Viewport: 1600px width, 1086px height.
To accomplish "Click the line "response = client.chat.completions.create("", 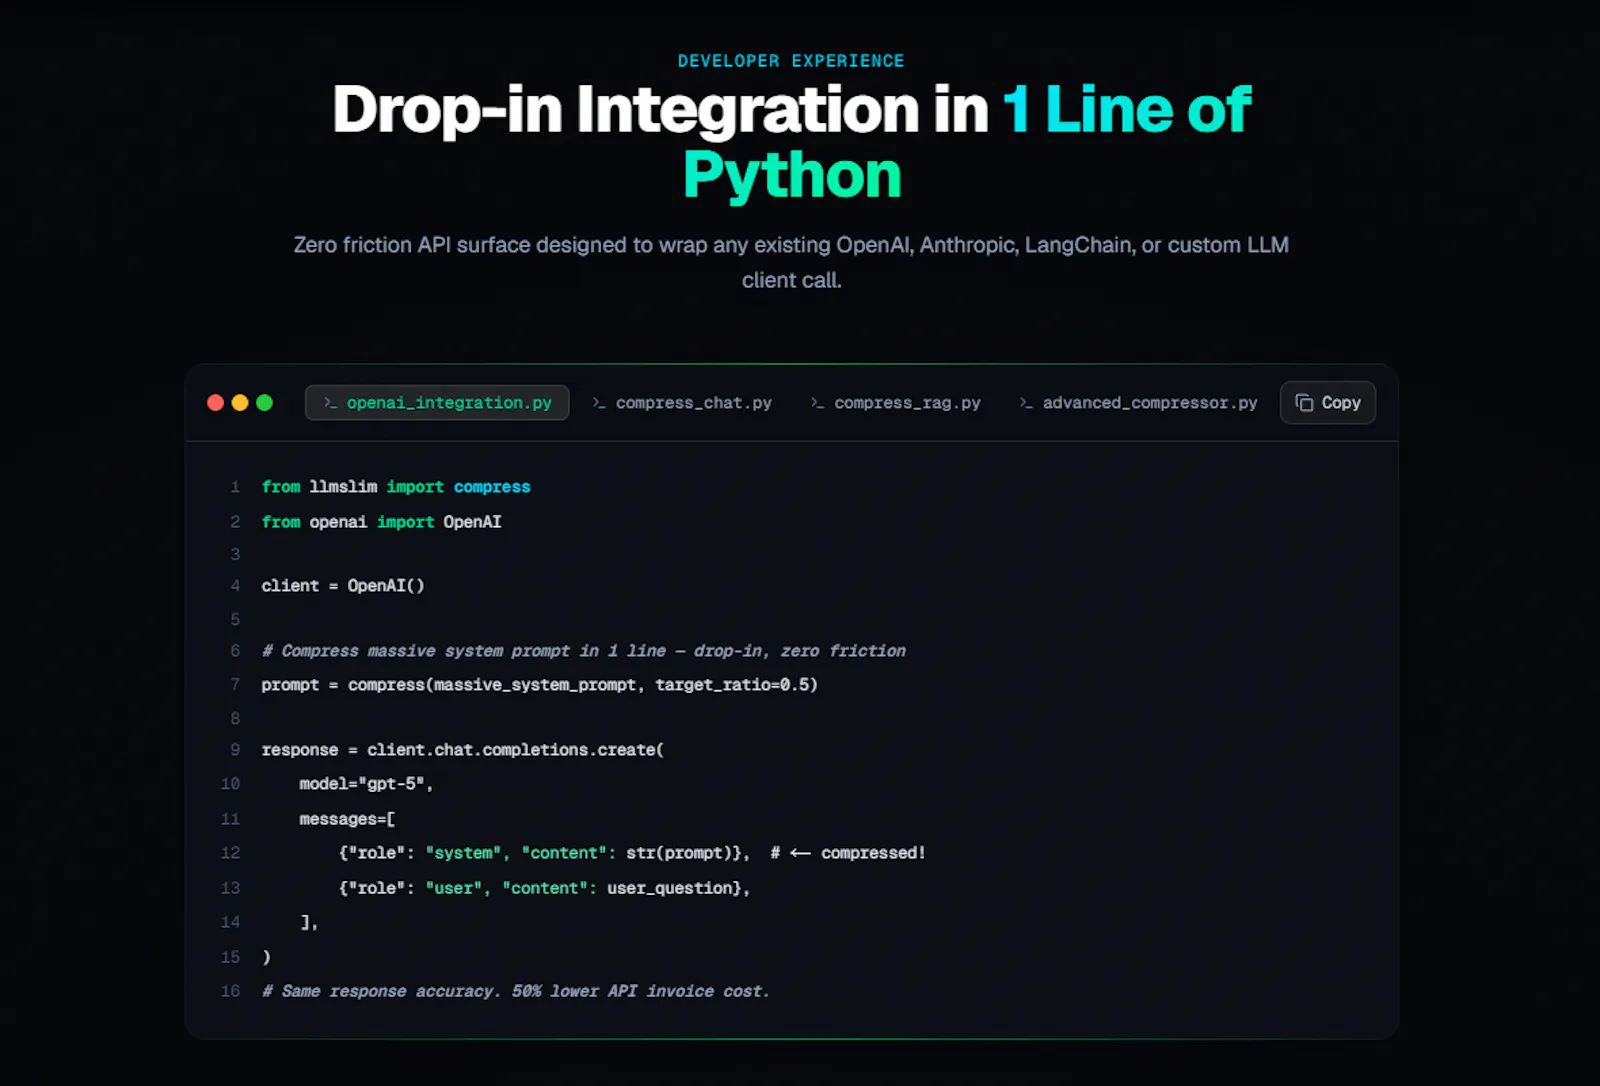I will (x=463, y=750).
